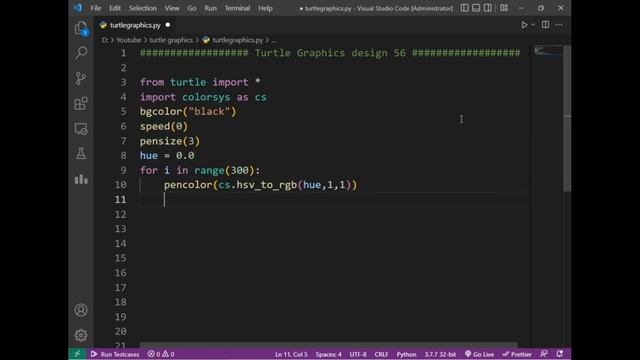Toggle secondary side bar layout
Viewport: 640px width, 360px height.
(x=488, y=8)
